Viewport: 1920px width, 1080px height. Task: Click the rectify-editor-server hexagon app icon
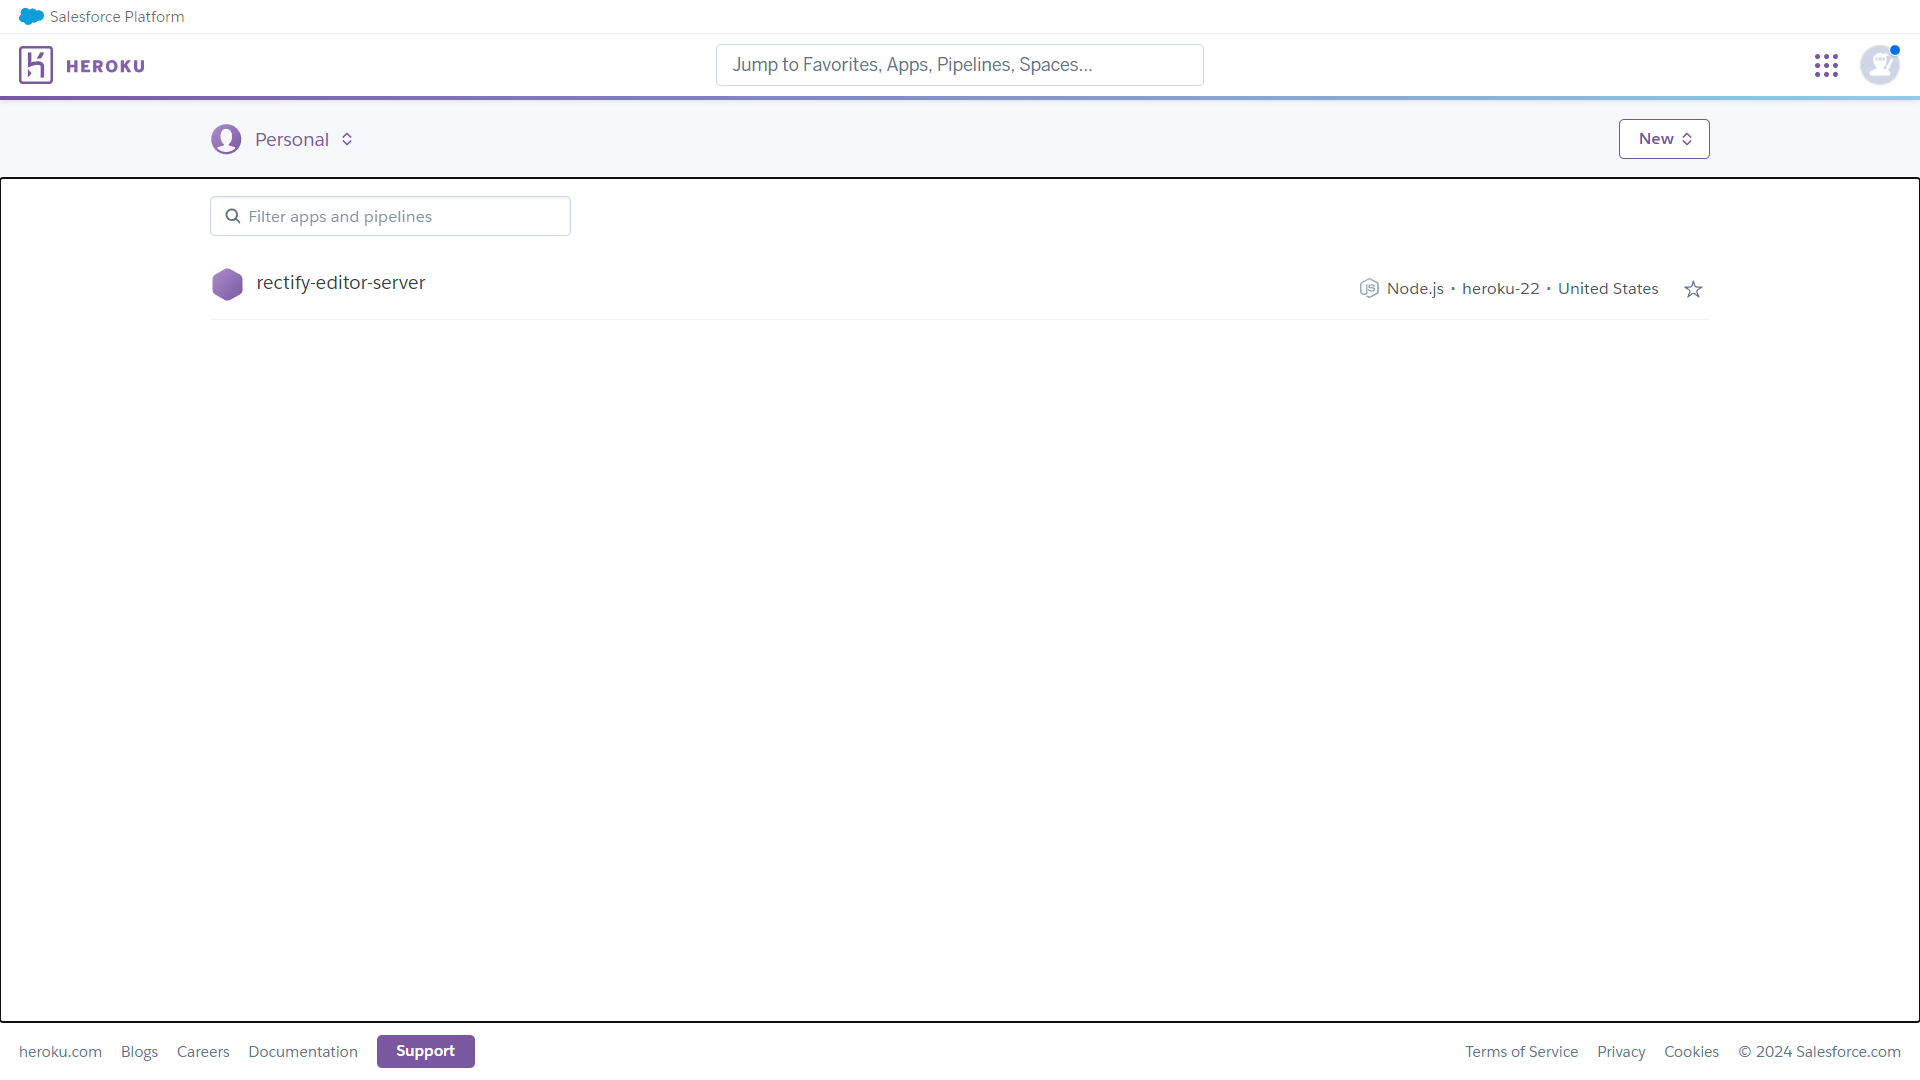click(x=227, y=284)
